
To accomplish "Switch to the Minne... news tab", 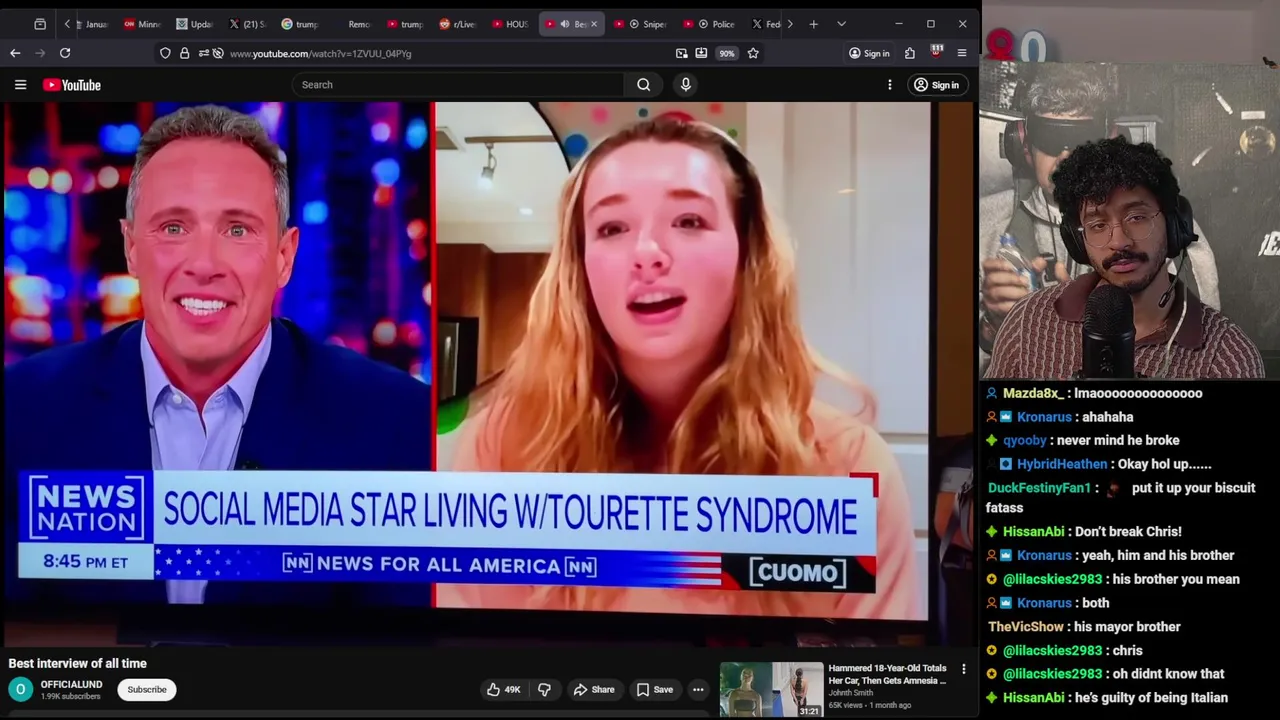I will [x=142, y=24].
